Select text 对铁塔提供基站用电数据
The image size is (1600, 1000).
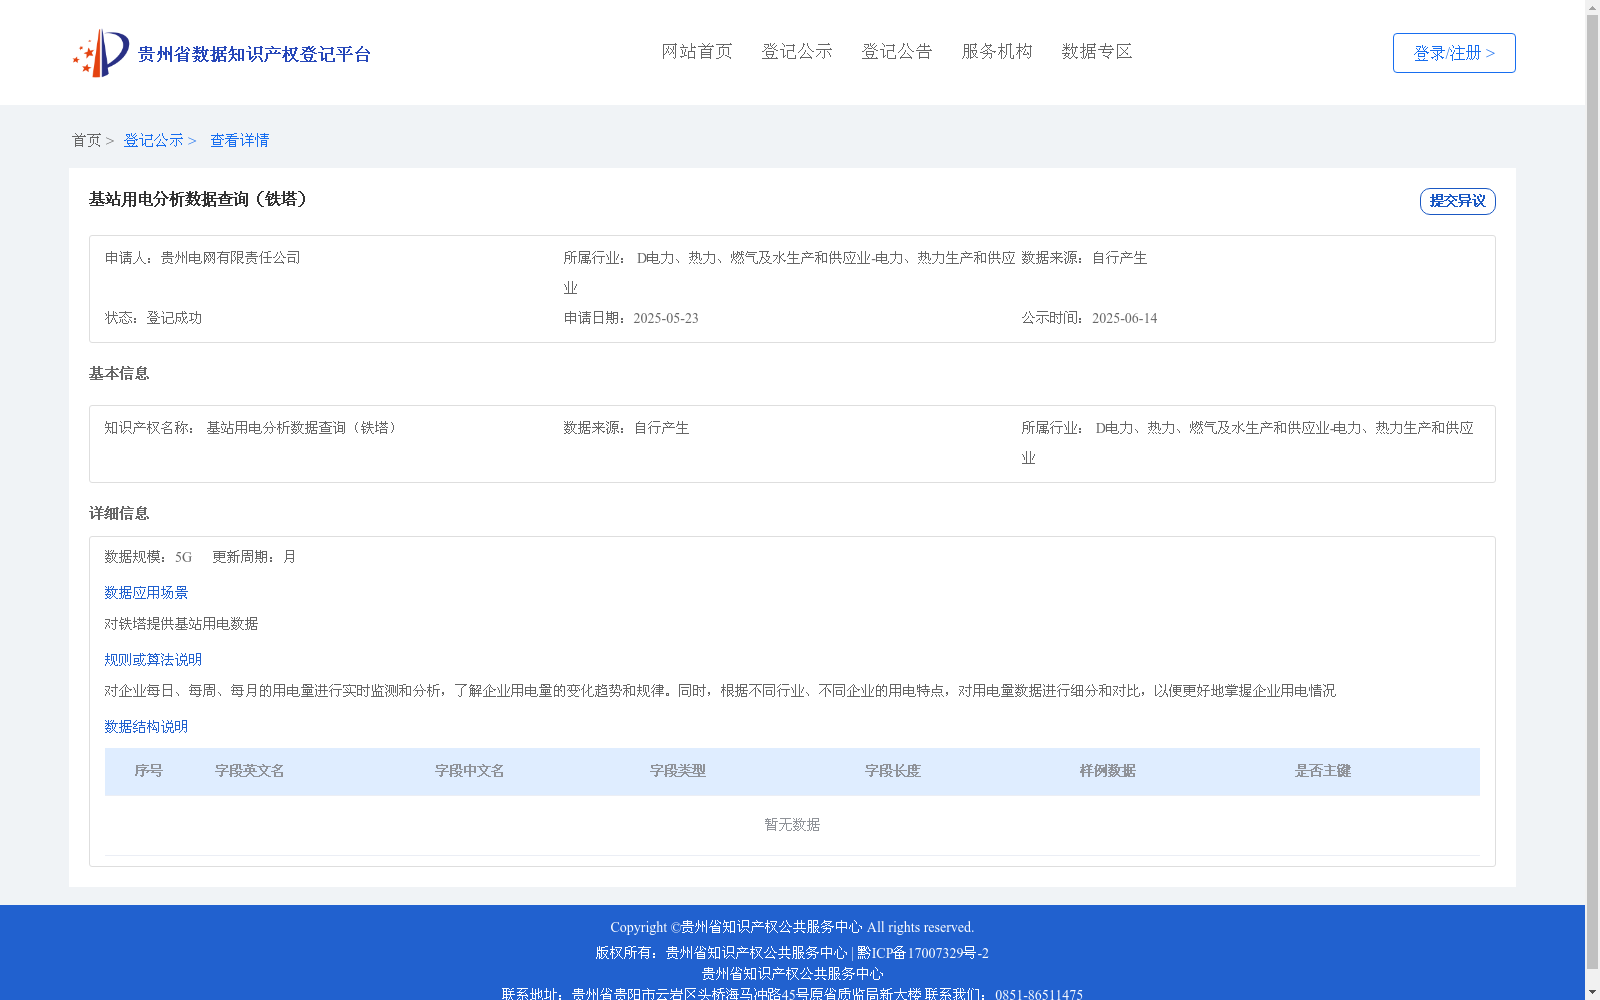click(x=181, y=624)
